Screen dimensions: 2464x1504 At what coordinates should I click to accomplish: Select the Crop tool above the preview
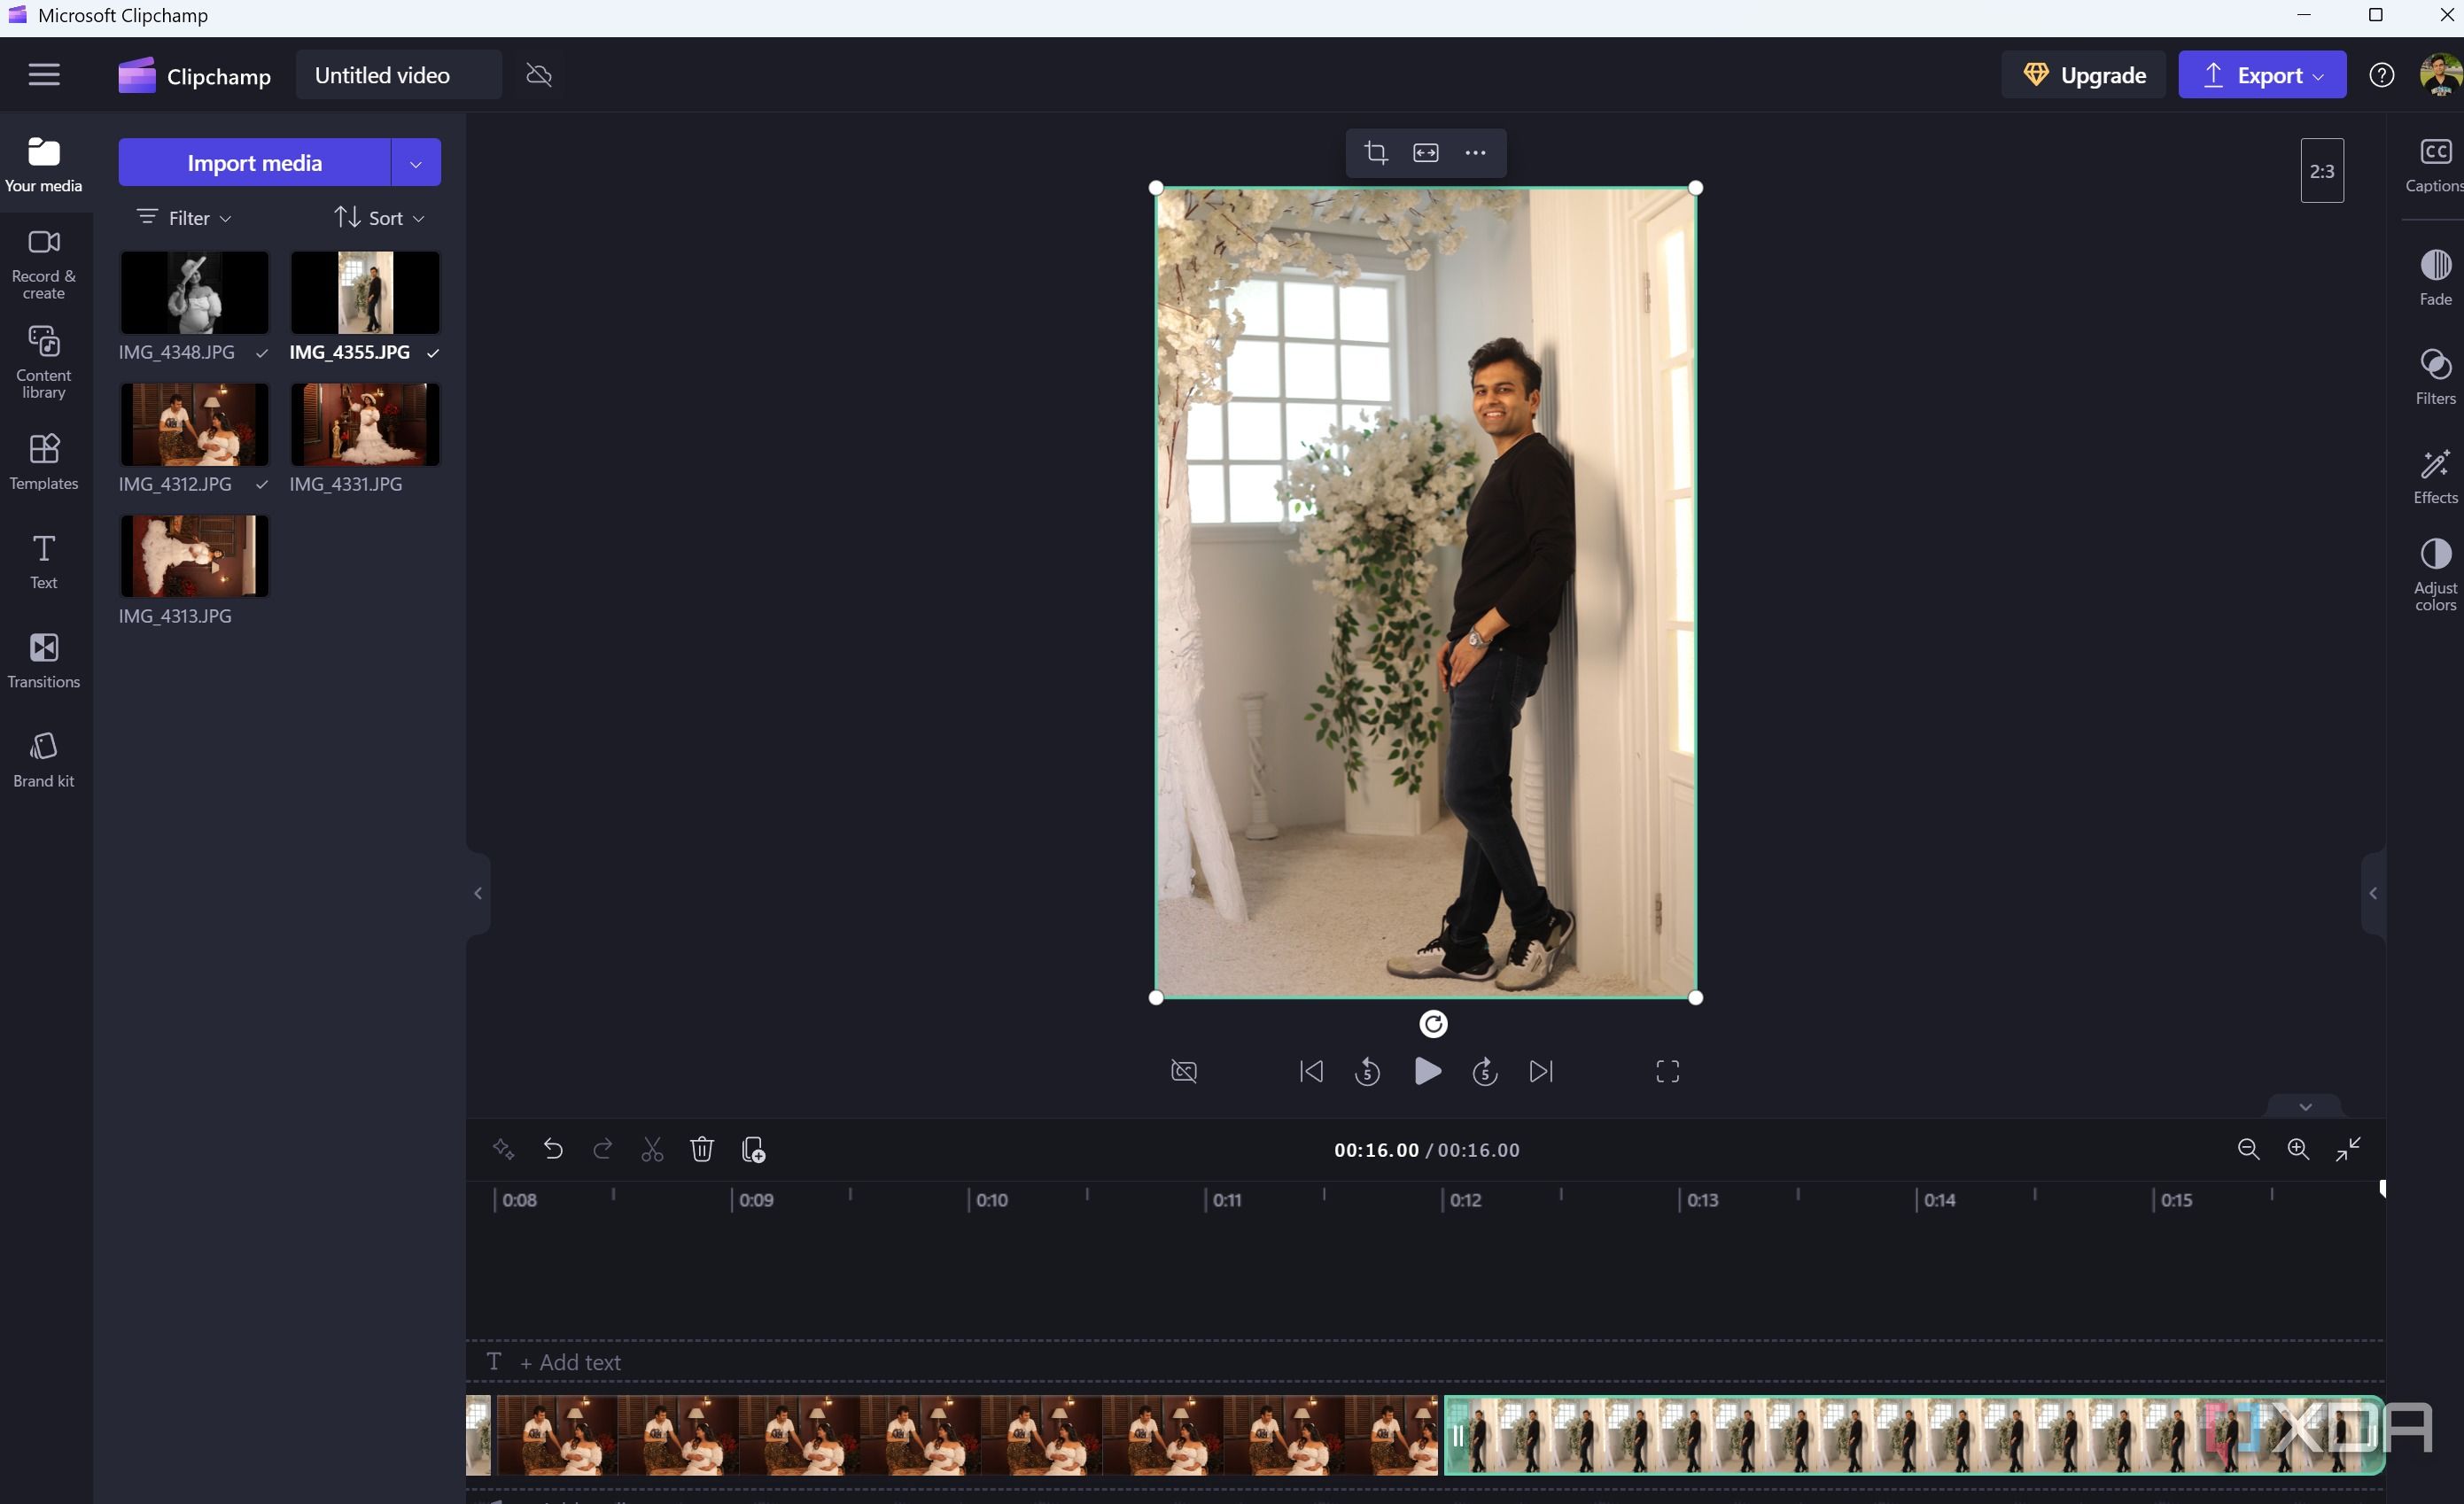pos(1377,152)
